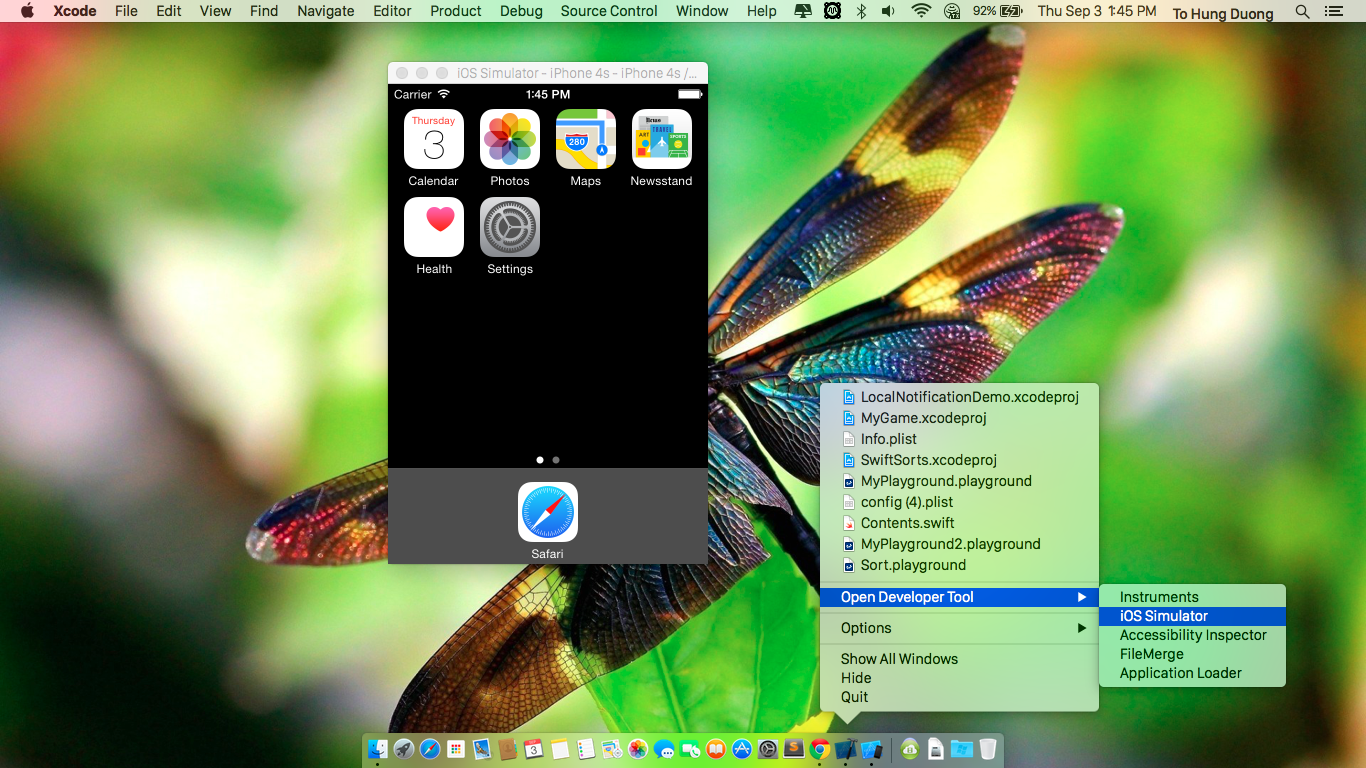Open Sublime Text from the Dock
Image resolution: width=1366 pixels, height=768 pixels.
(x=794, y=749)
